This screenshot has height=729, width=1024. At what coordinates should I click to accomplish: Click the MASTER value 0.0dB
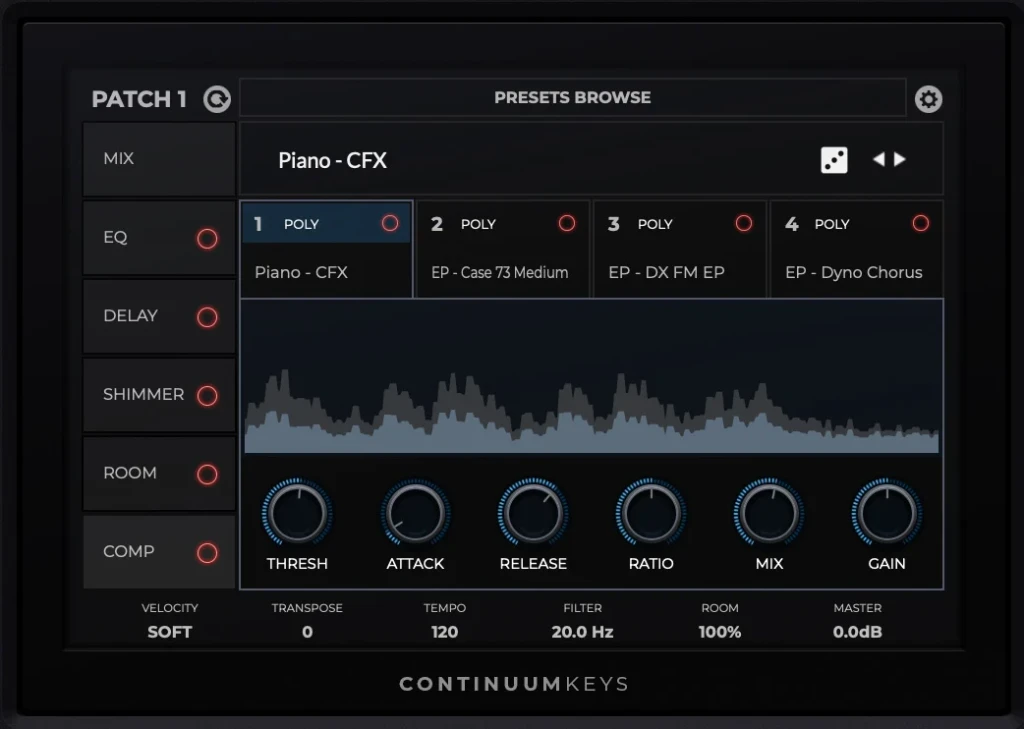(x=857, y=632)
